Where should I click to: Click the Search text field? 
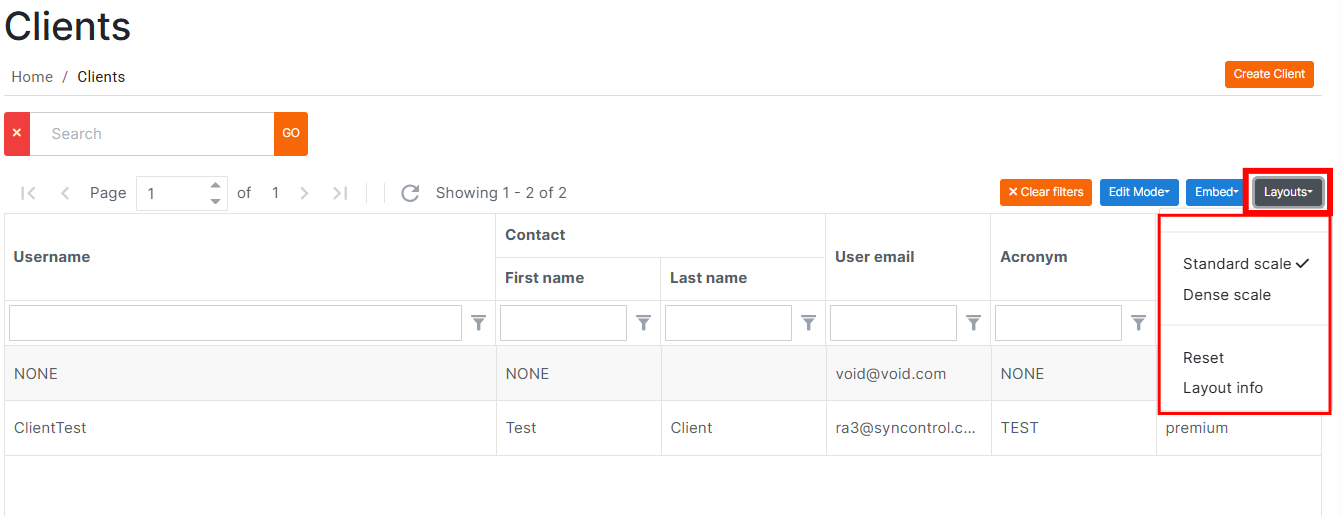152,134
